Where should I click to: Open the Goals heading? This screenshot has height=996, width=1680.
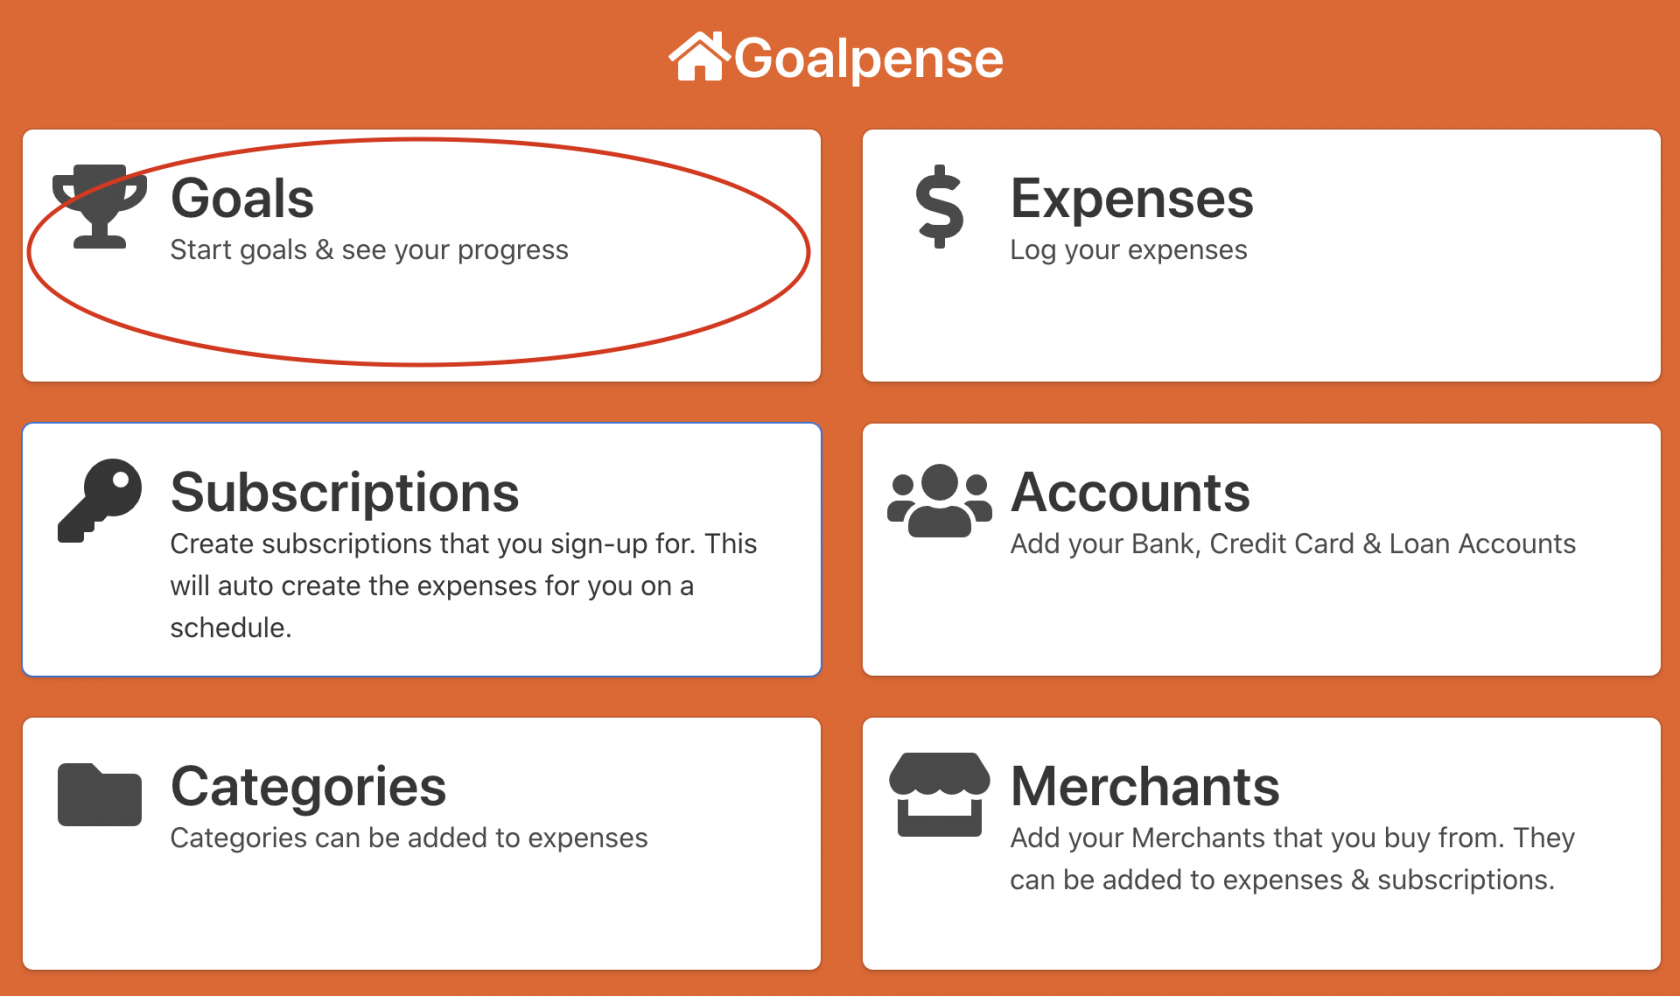click(x=242, y=198)
